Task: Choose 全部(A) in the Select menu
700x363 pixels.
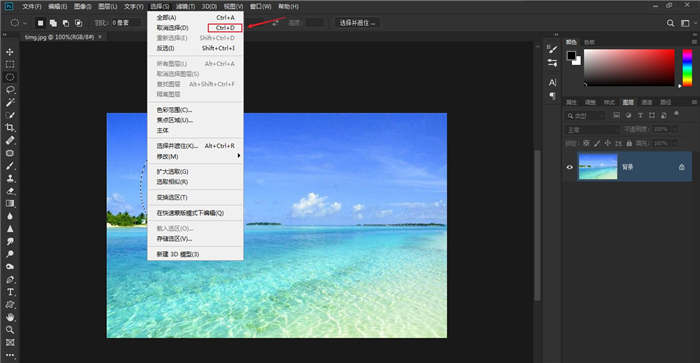Action: [x=196, y=17]
